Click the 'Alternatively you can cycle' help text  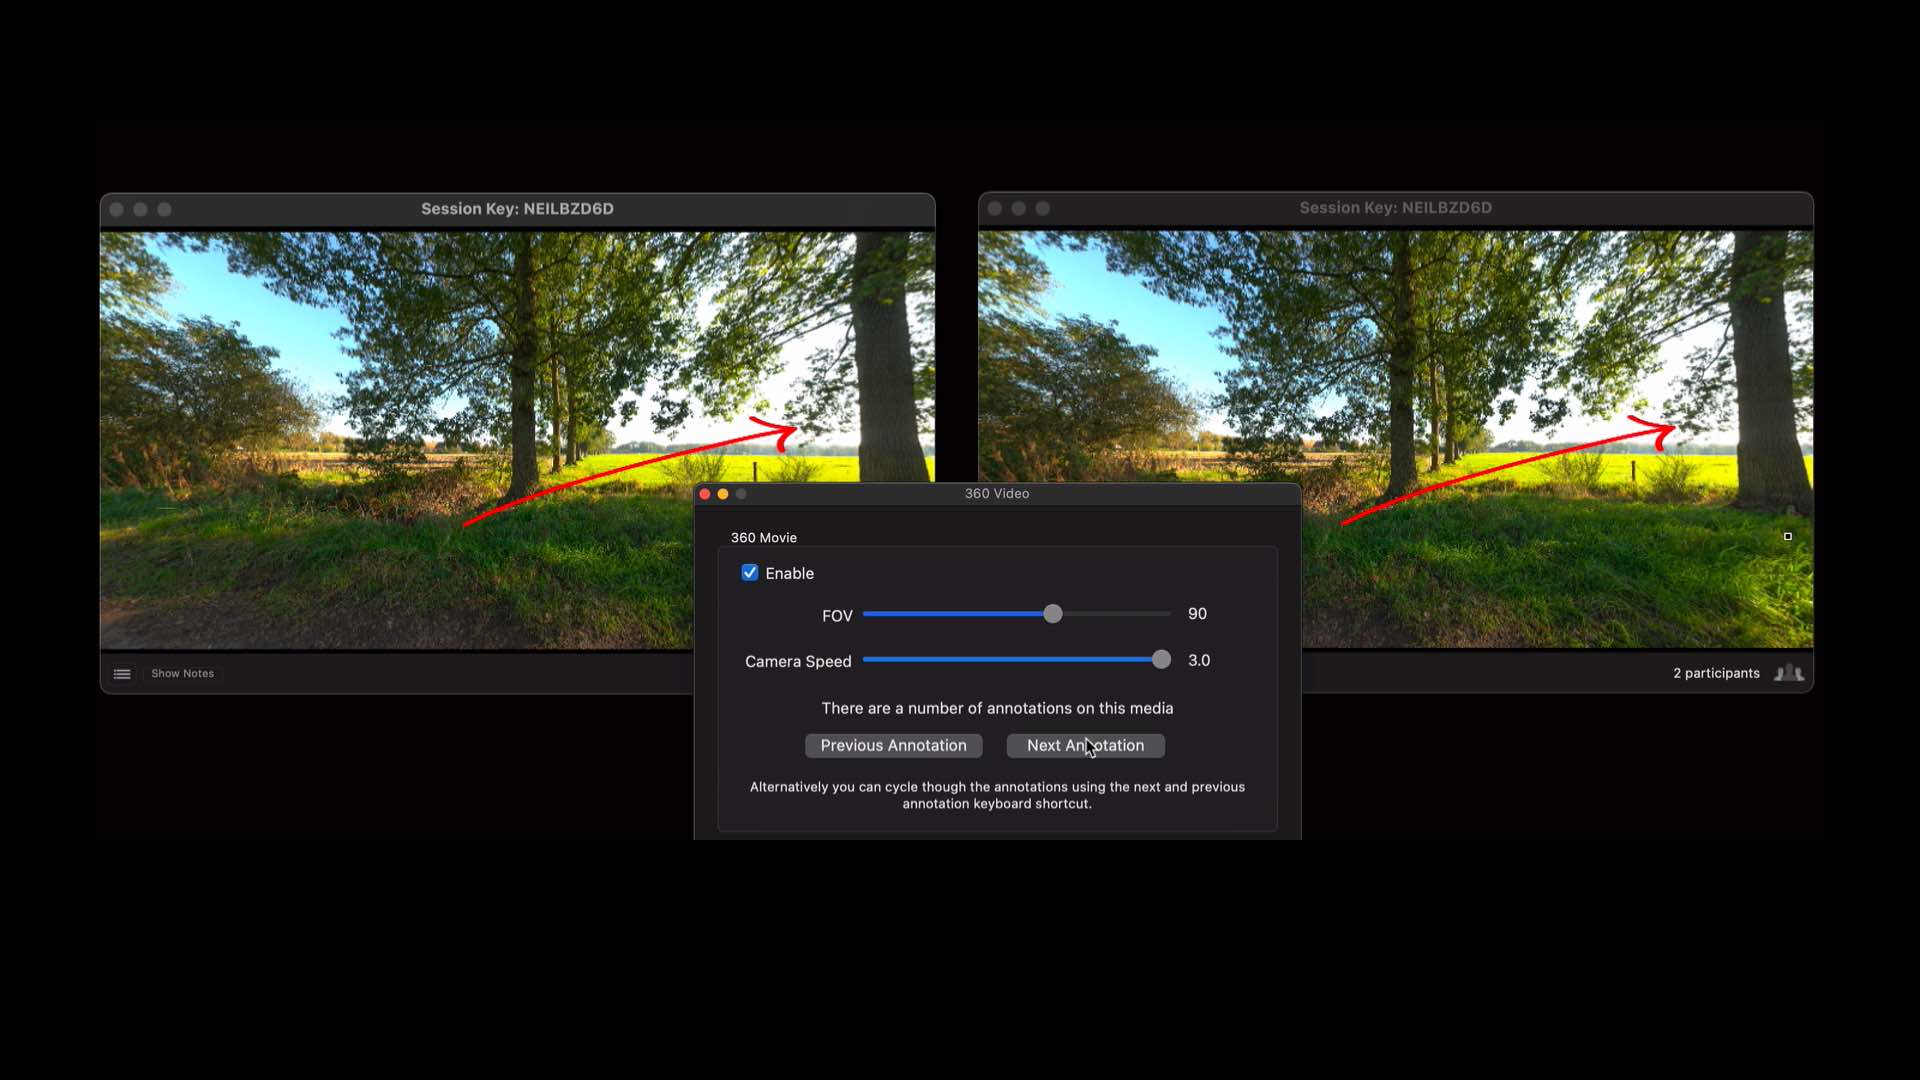997,795
